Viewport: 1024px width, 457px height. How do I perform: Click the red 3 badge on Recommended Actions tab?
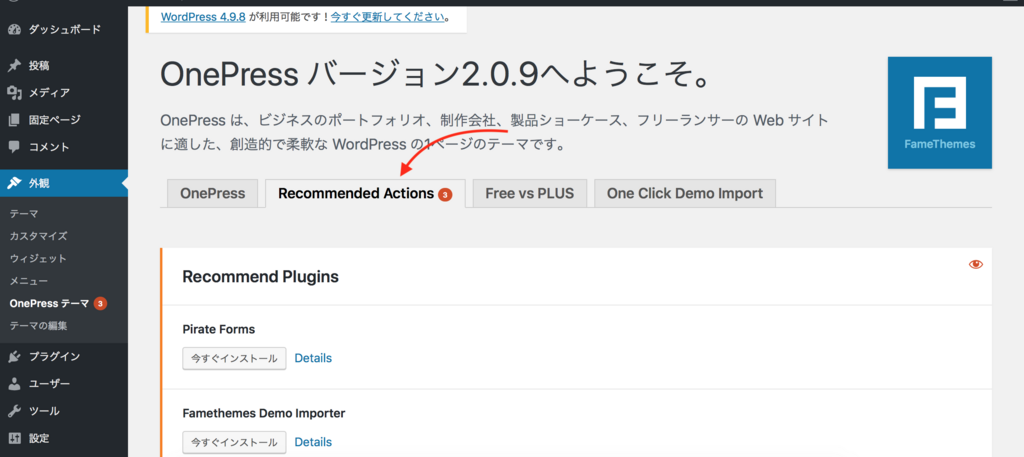[x=445, y=195]
